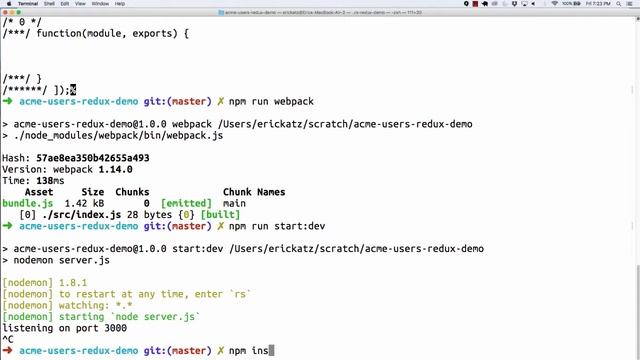Click the 'npm run start:dev' command text
The width and height of the screenshot is (640, 360).
[x=277, y=226]
